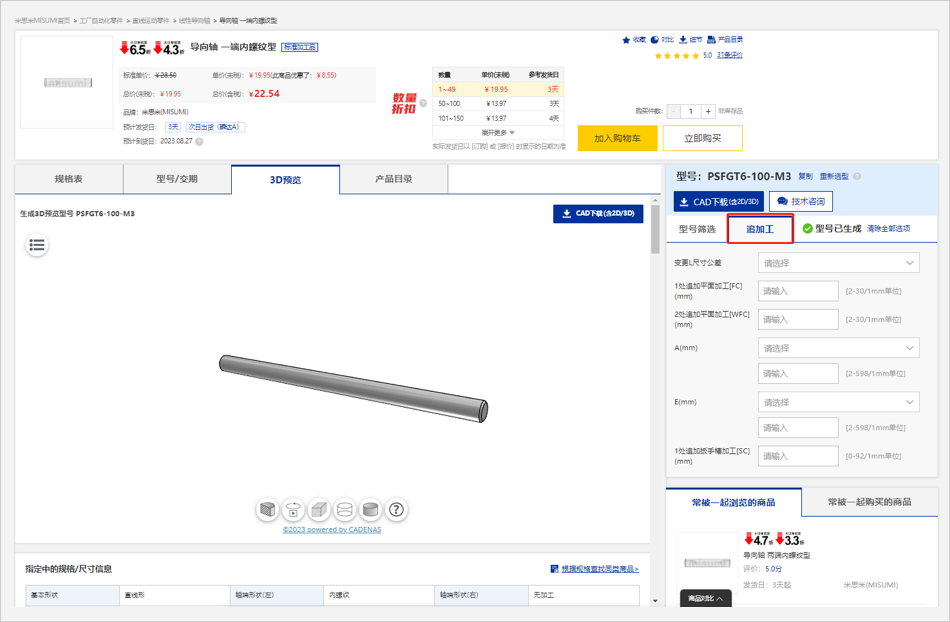Click 清除全部选项 link

(x=888, y=229)
